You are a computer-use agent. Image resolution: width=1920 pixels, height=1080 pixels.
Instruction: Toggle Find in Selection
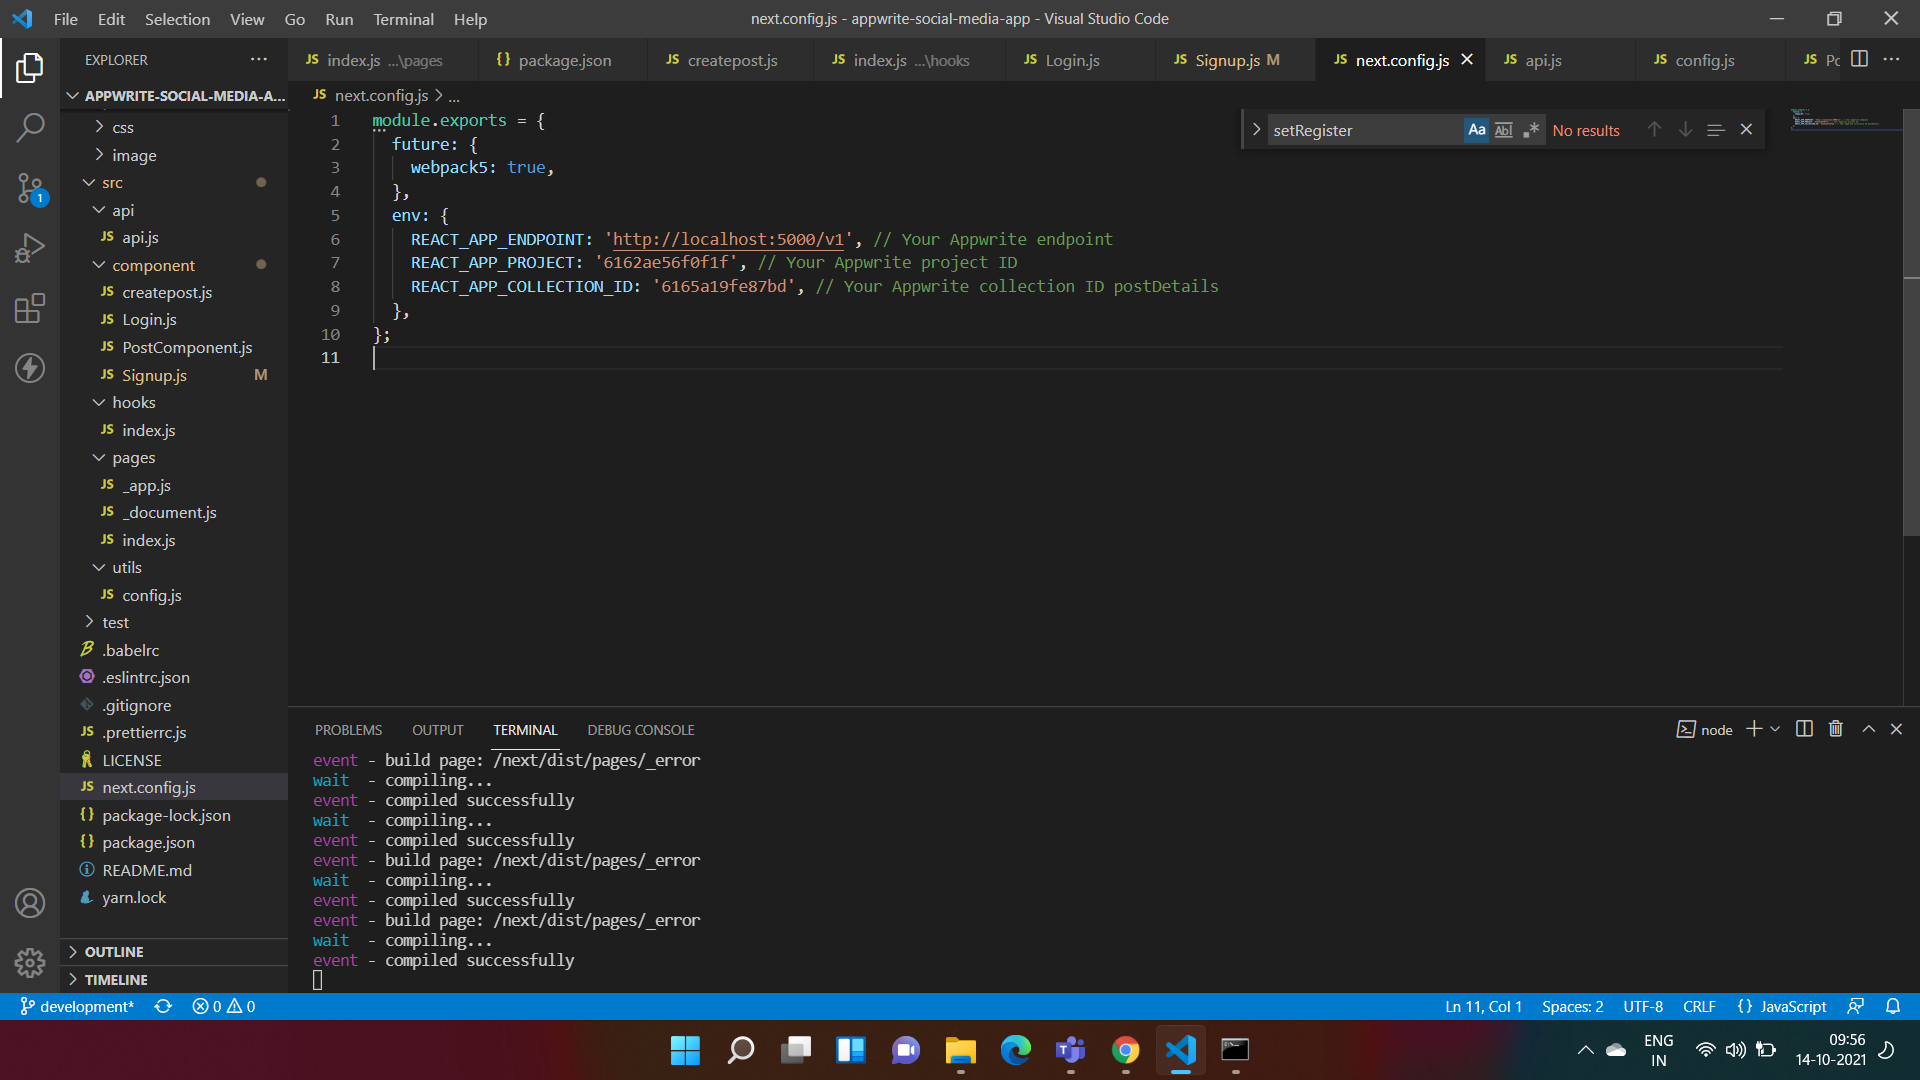[x=1716, y=130]
